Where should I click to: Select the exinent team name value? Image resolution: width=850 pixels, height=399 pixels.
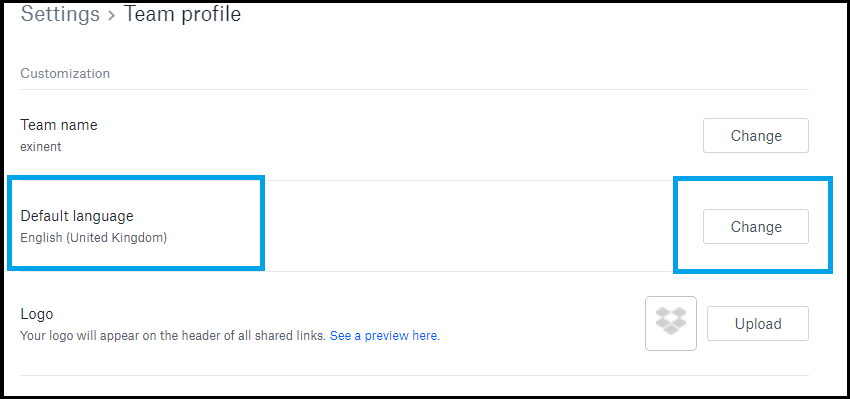[x=41, y=146]
